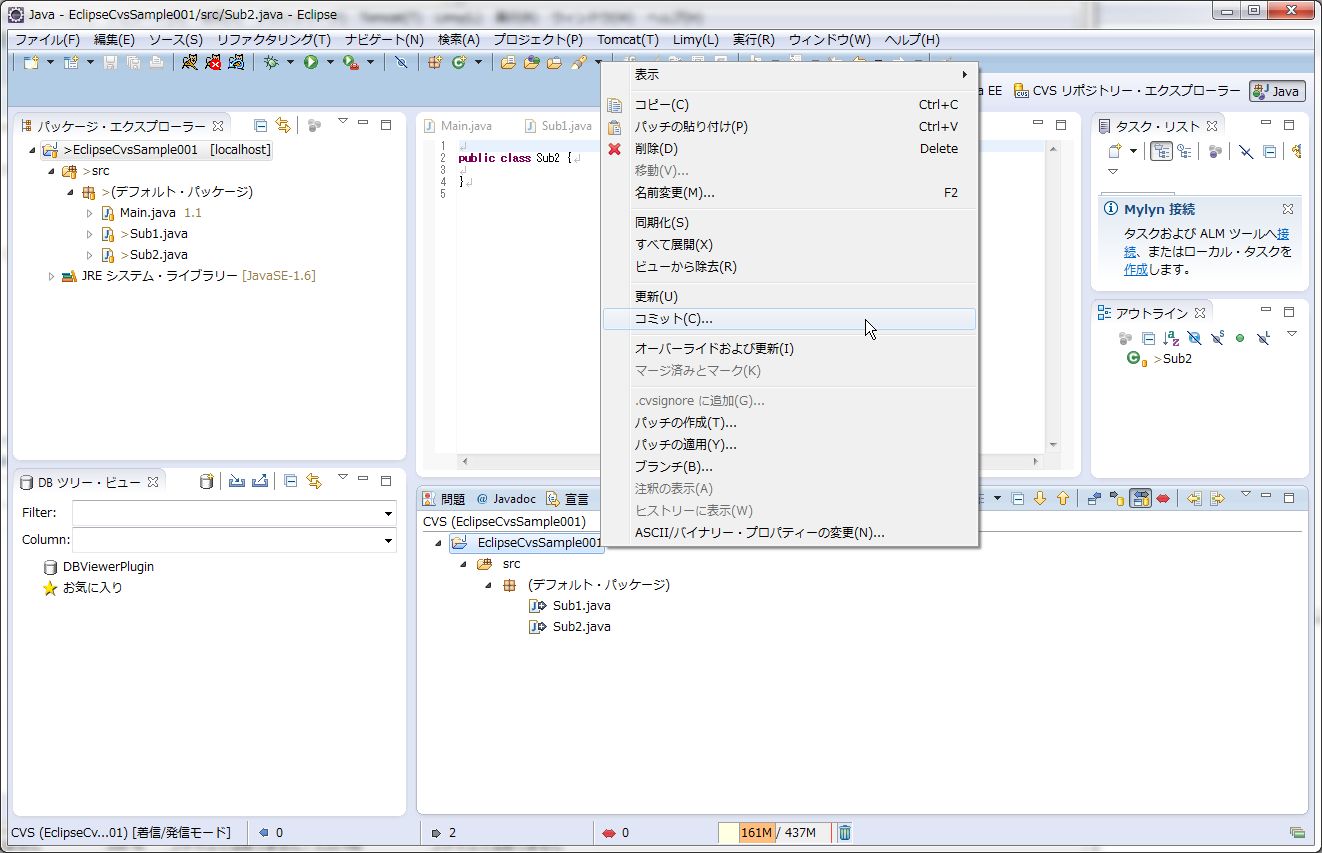Click inside the Column input field
Viewport: 1322px width, 853px height.
[230, 540]
